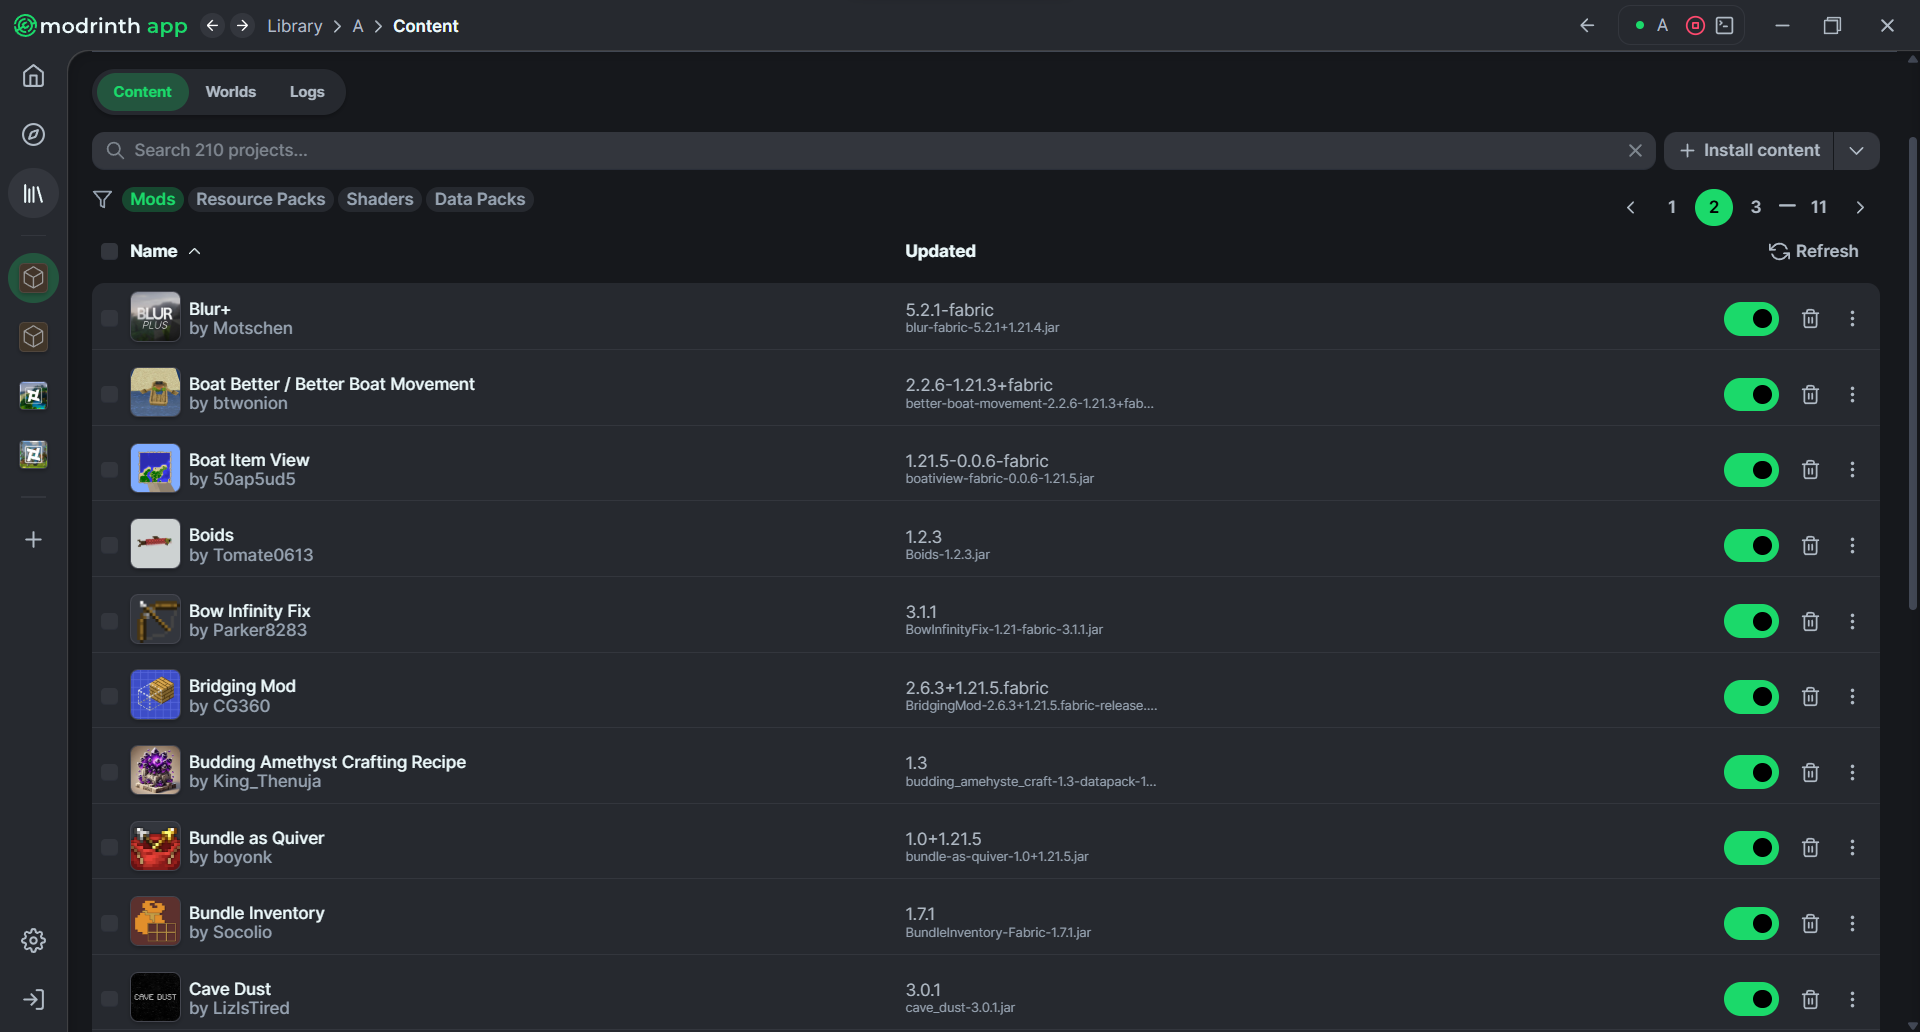This screenshot has height=1032, width=1920.
Task: Go to next page of projects
Action: pyautogui.click(x=1860, y=207)
